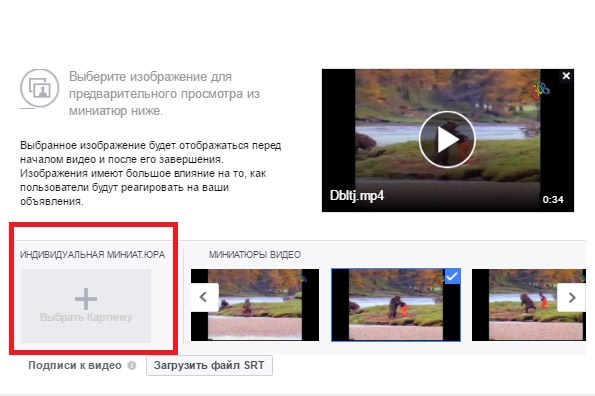Show previous video thumbnails with left arrow
The image size is (595, 396).
click(204, 297)
